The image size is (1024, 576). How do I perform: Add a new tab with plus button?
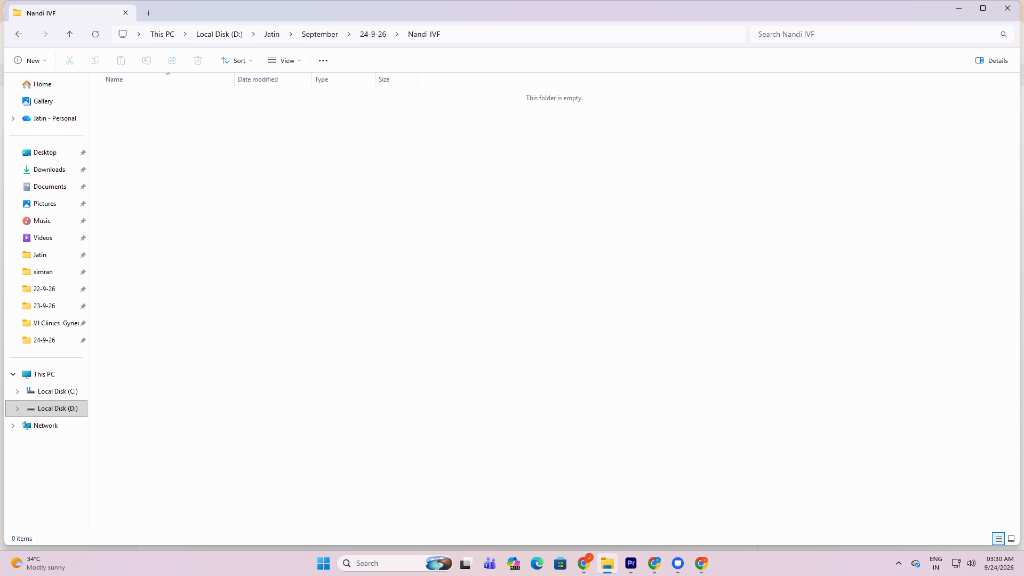click(148, 12)
